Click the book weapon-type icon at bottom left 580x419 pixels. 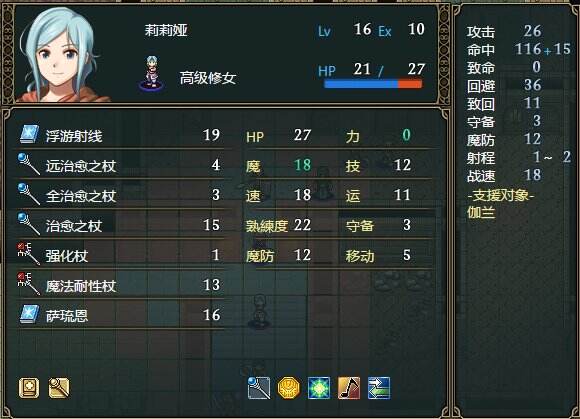[29, 388]
